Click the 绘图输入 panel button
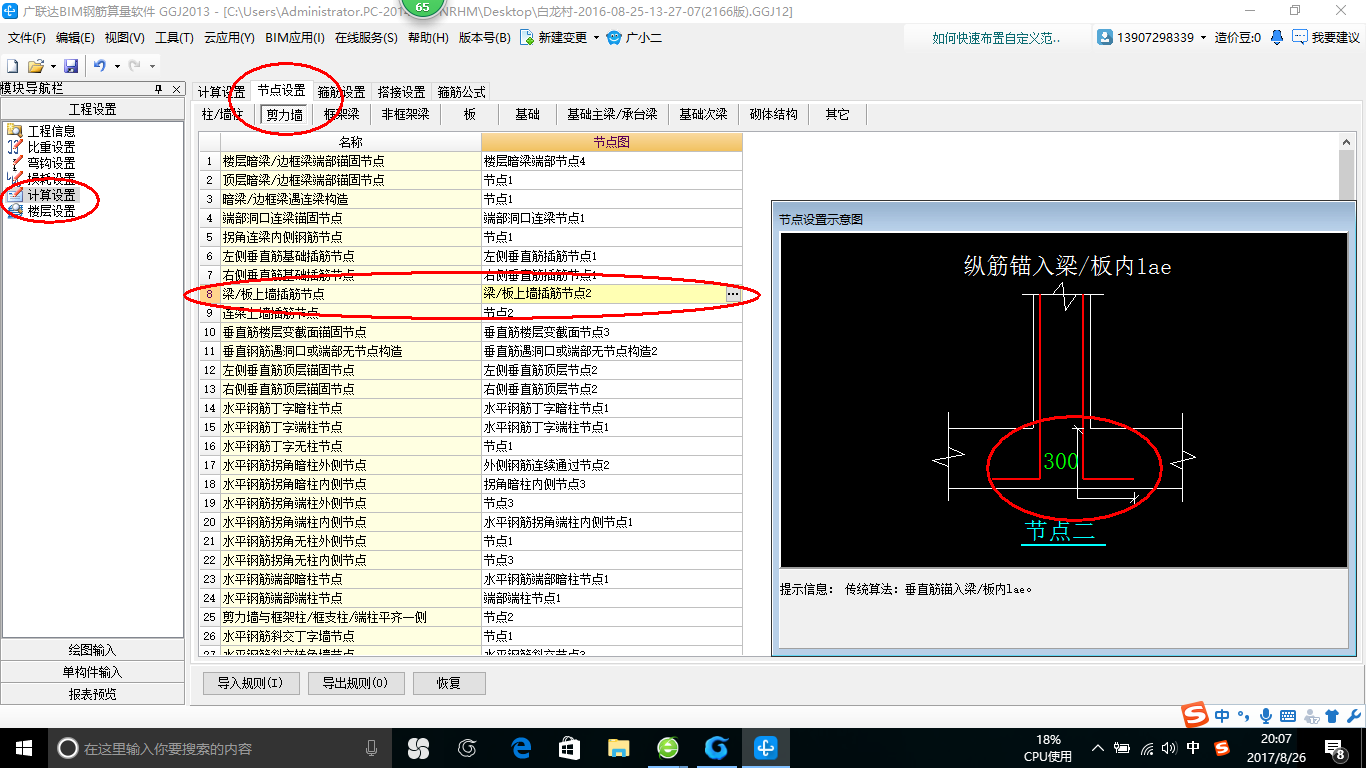Screen dimensions: 1366x768 (x=92, y=650)
